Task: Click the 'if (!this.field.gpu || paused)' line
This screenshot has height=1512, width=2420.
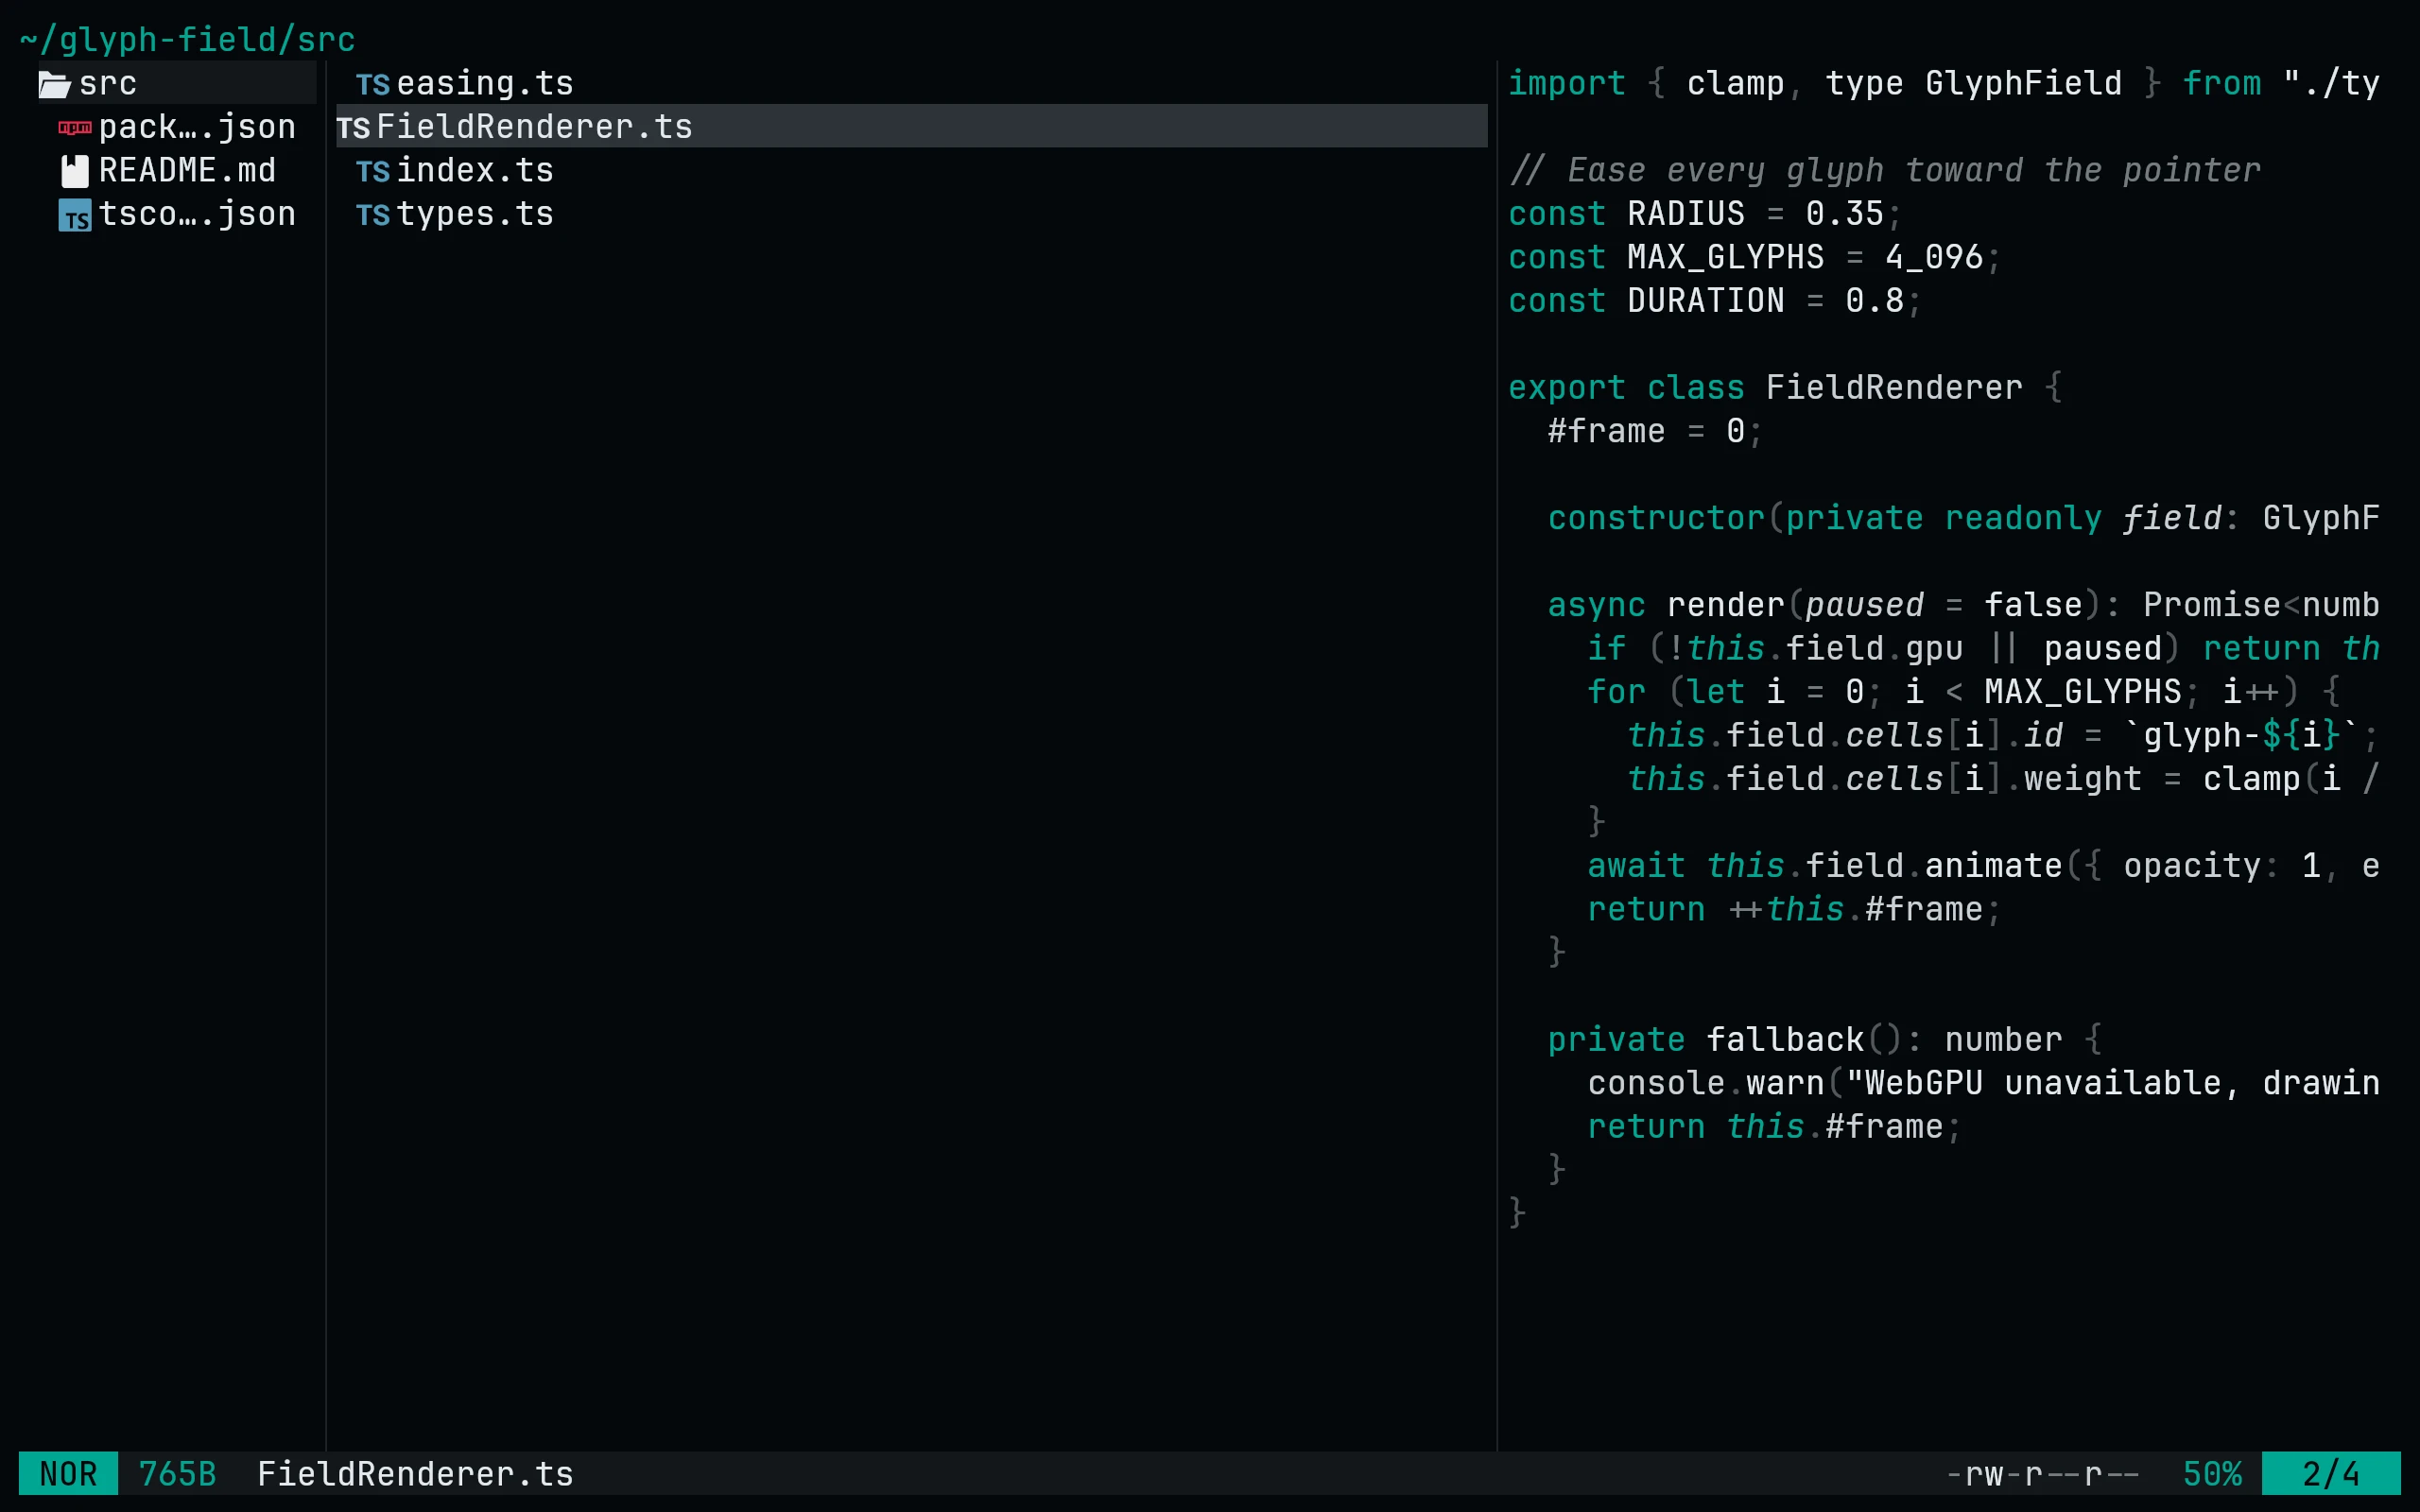Action: click(x=1983, y=649)
